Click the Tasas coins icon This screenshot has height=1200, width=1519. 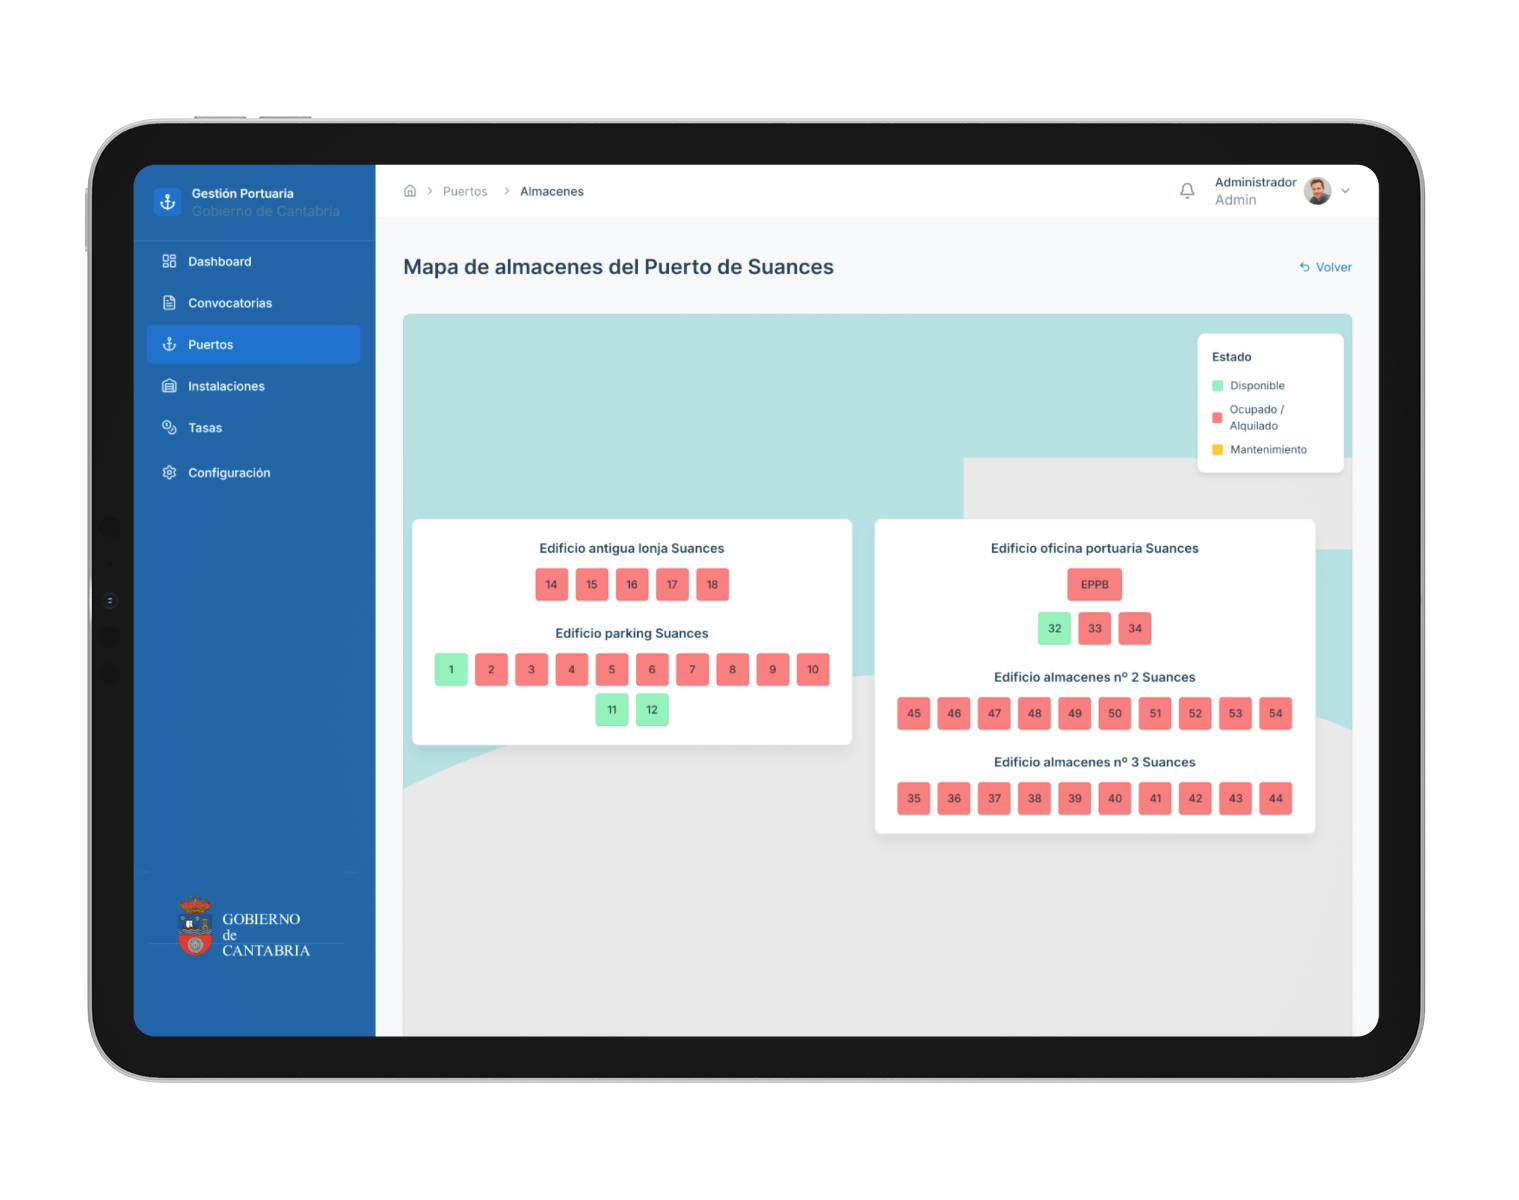(169, 428)
